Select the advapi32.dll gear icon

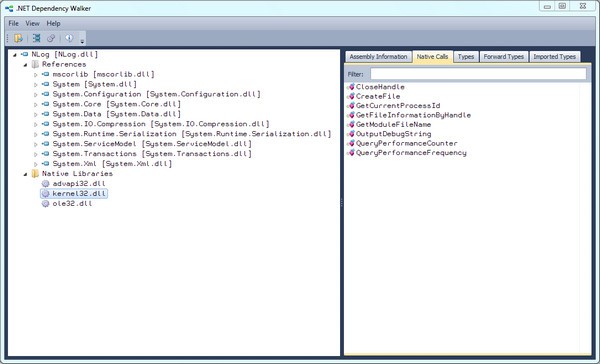46,184
